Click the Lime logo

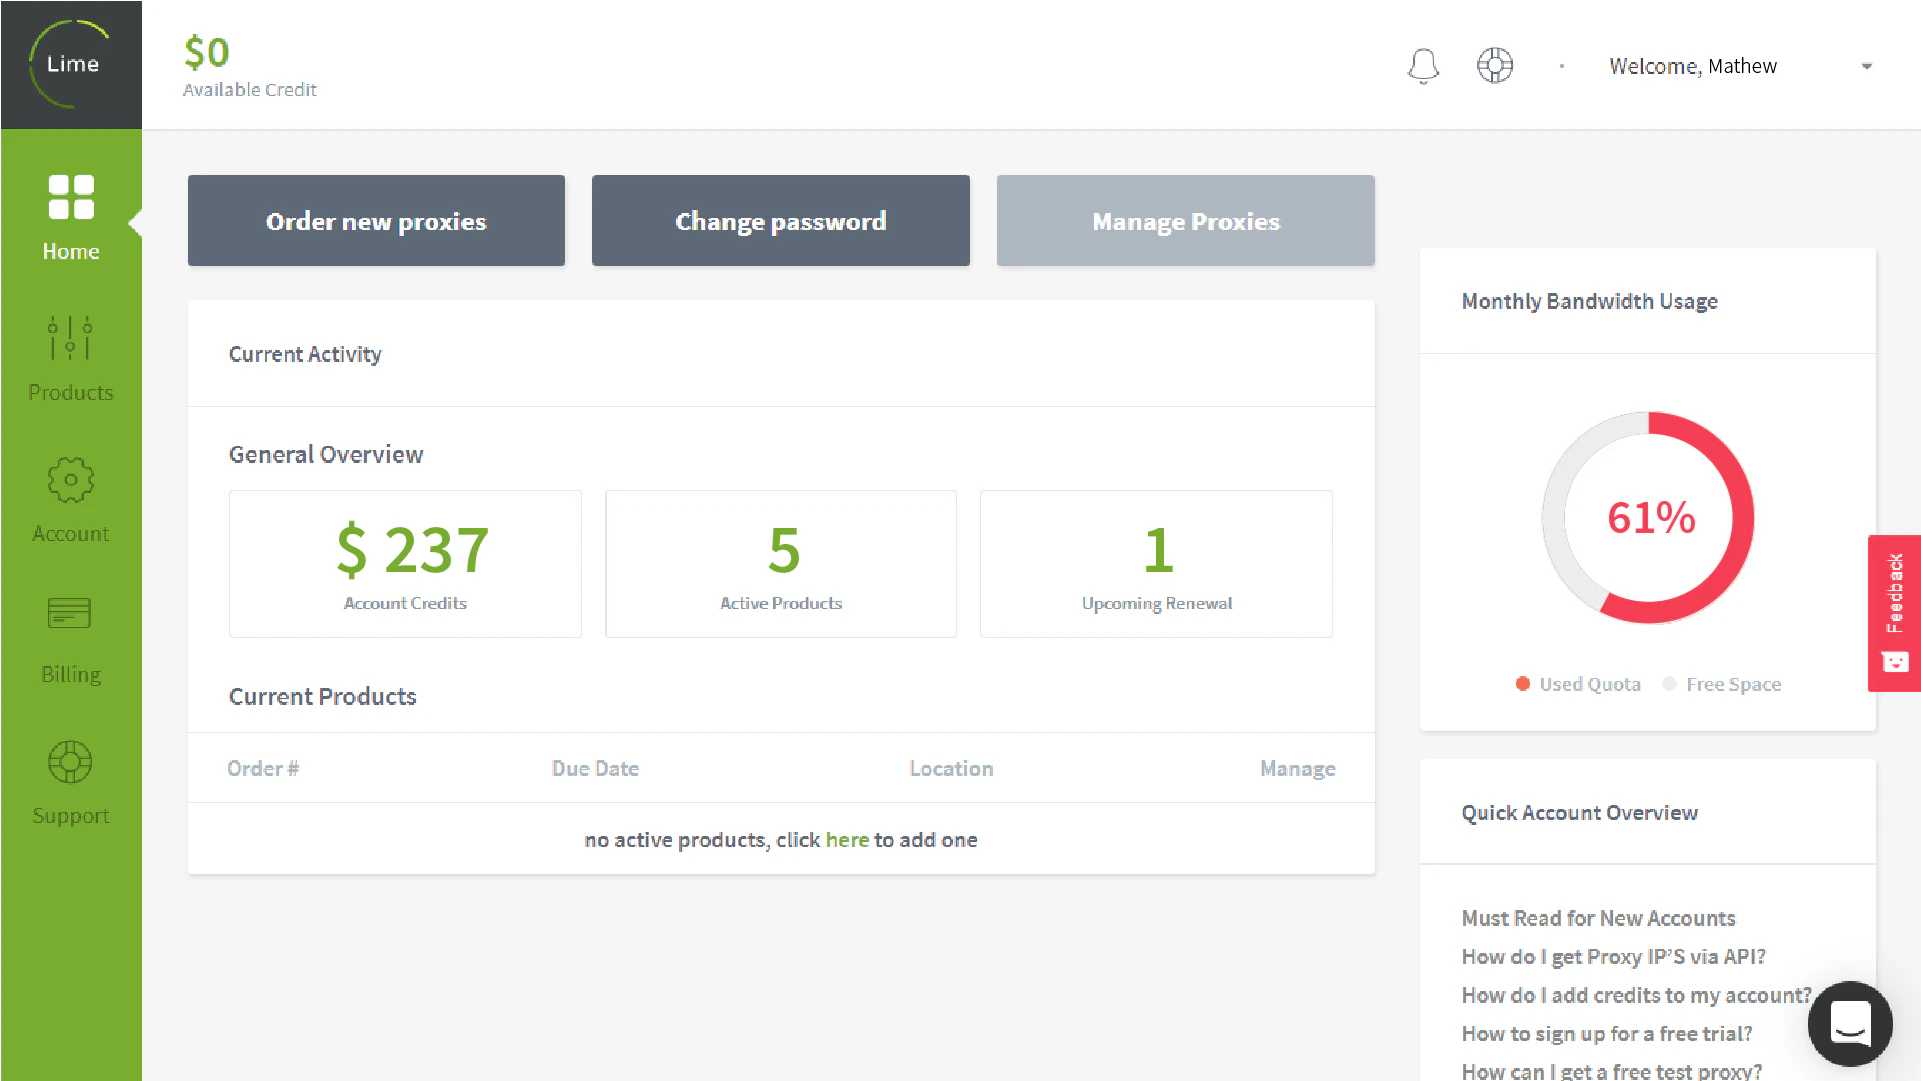(70, 64)
